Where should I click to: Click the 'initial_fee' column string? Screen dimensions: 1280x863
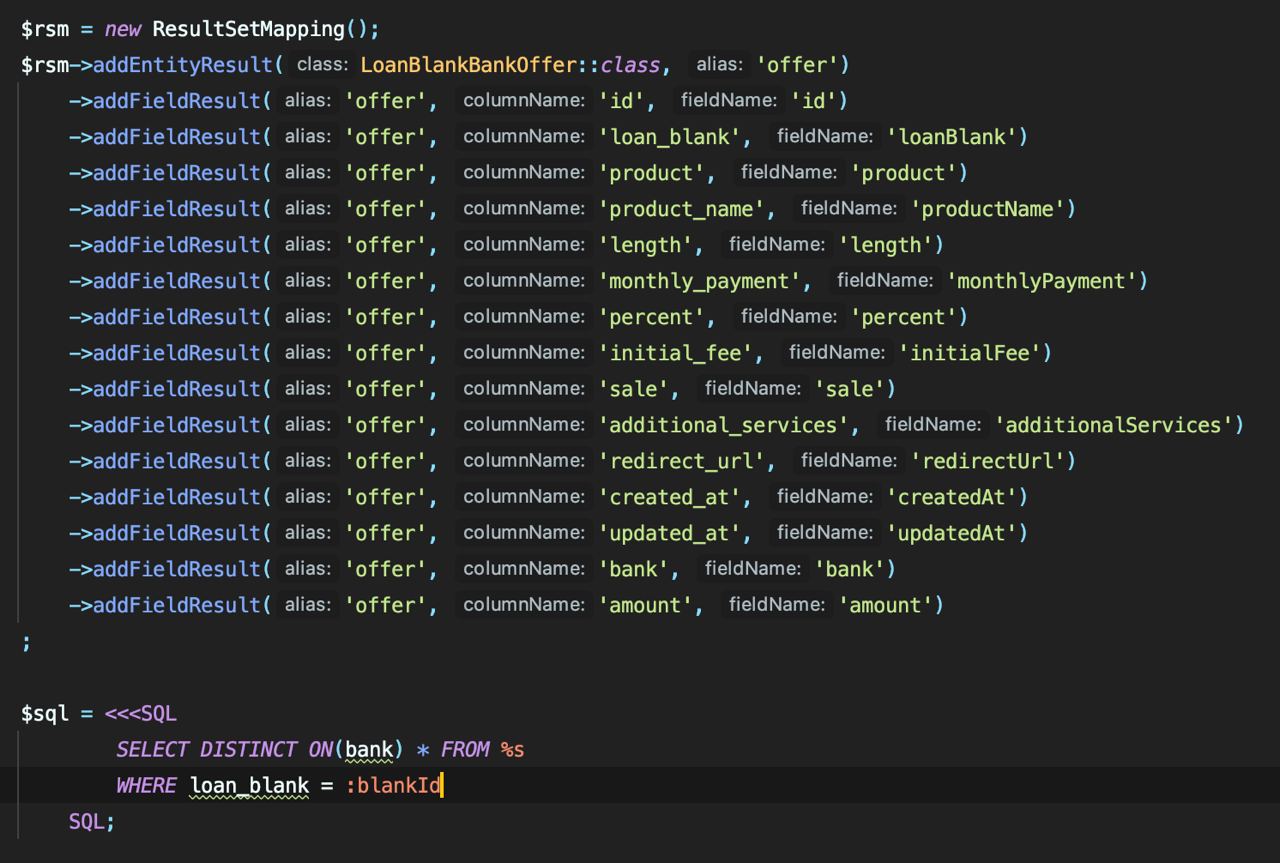[675, 353]
